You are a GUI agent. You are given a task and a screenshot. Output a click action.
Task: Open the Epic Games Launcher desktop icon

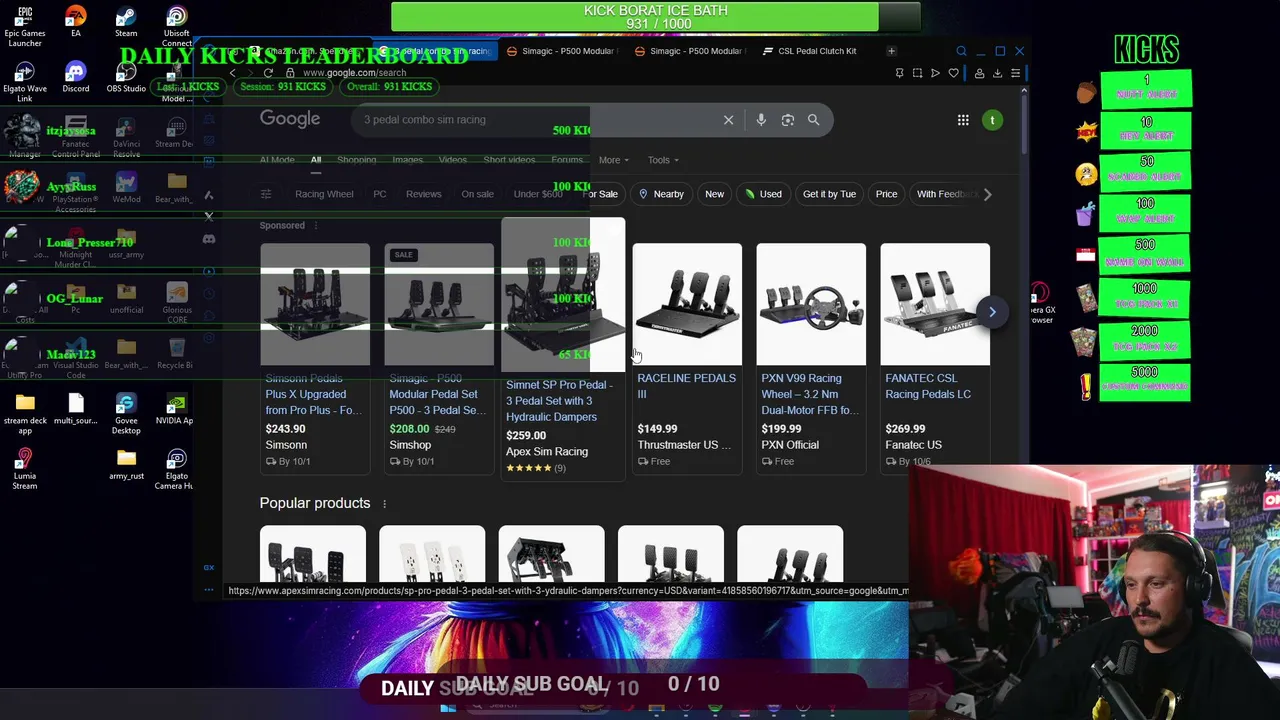pyautogui.click(x=25, y=27)
